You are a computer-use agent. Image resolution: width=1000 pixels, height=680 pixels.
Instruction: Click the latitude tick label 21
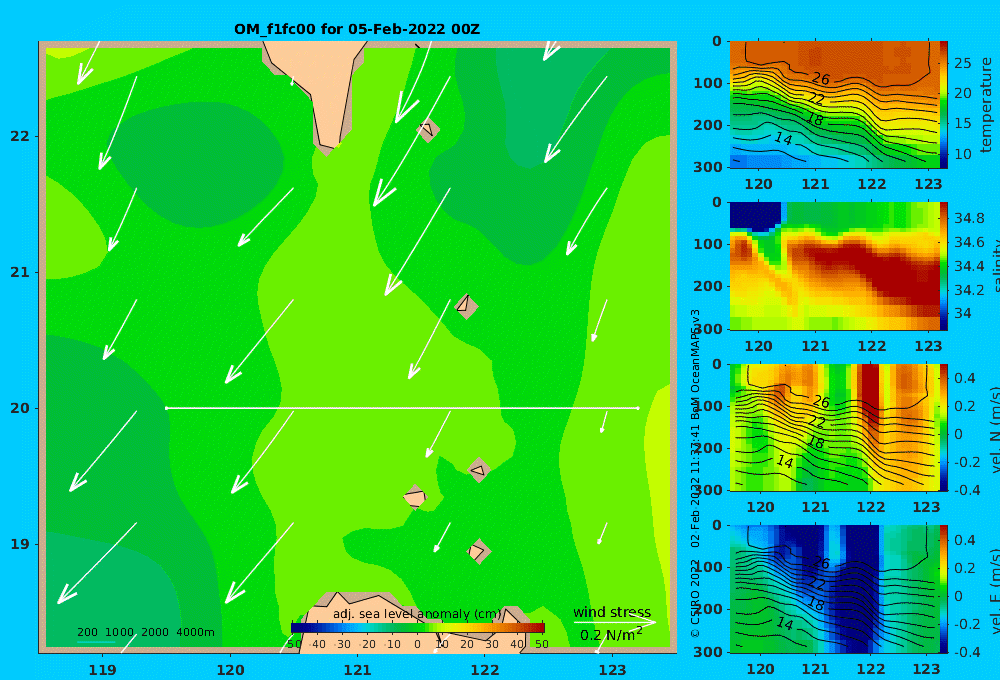click(x=20, y=272)
